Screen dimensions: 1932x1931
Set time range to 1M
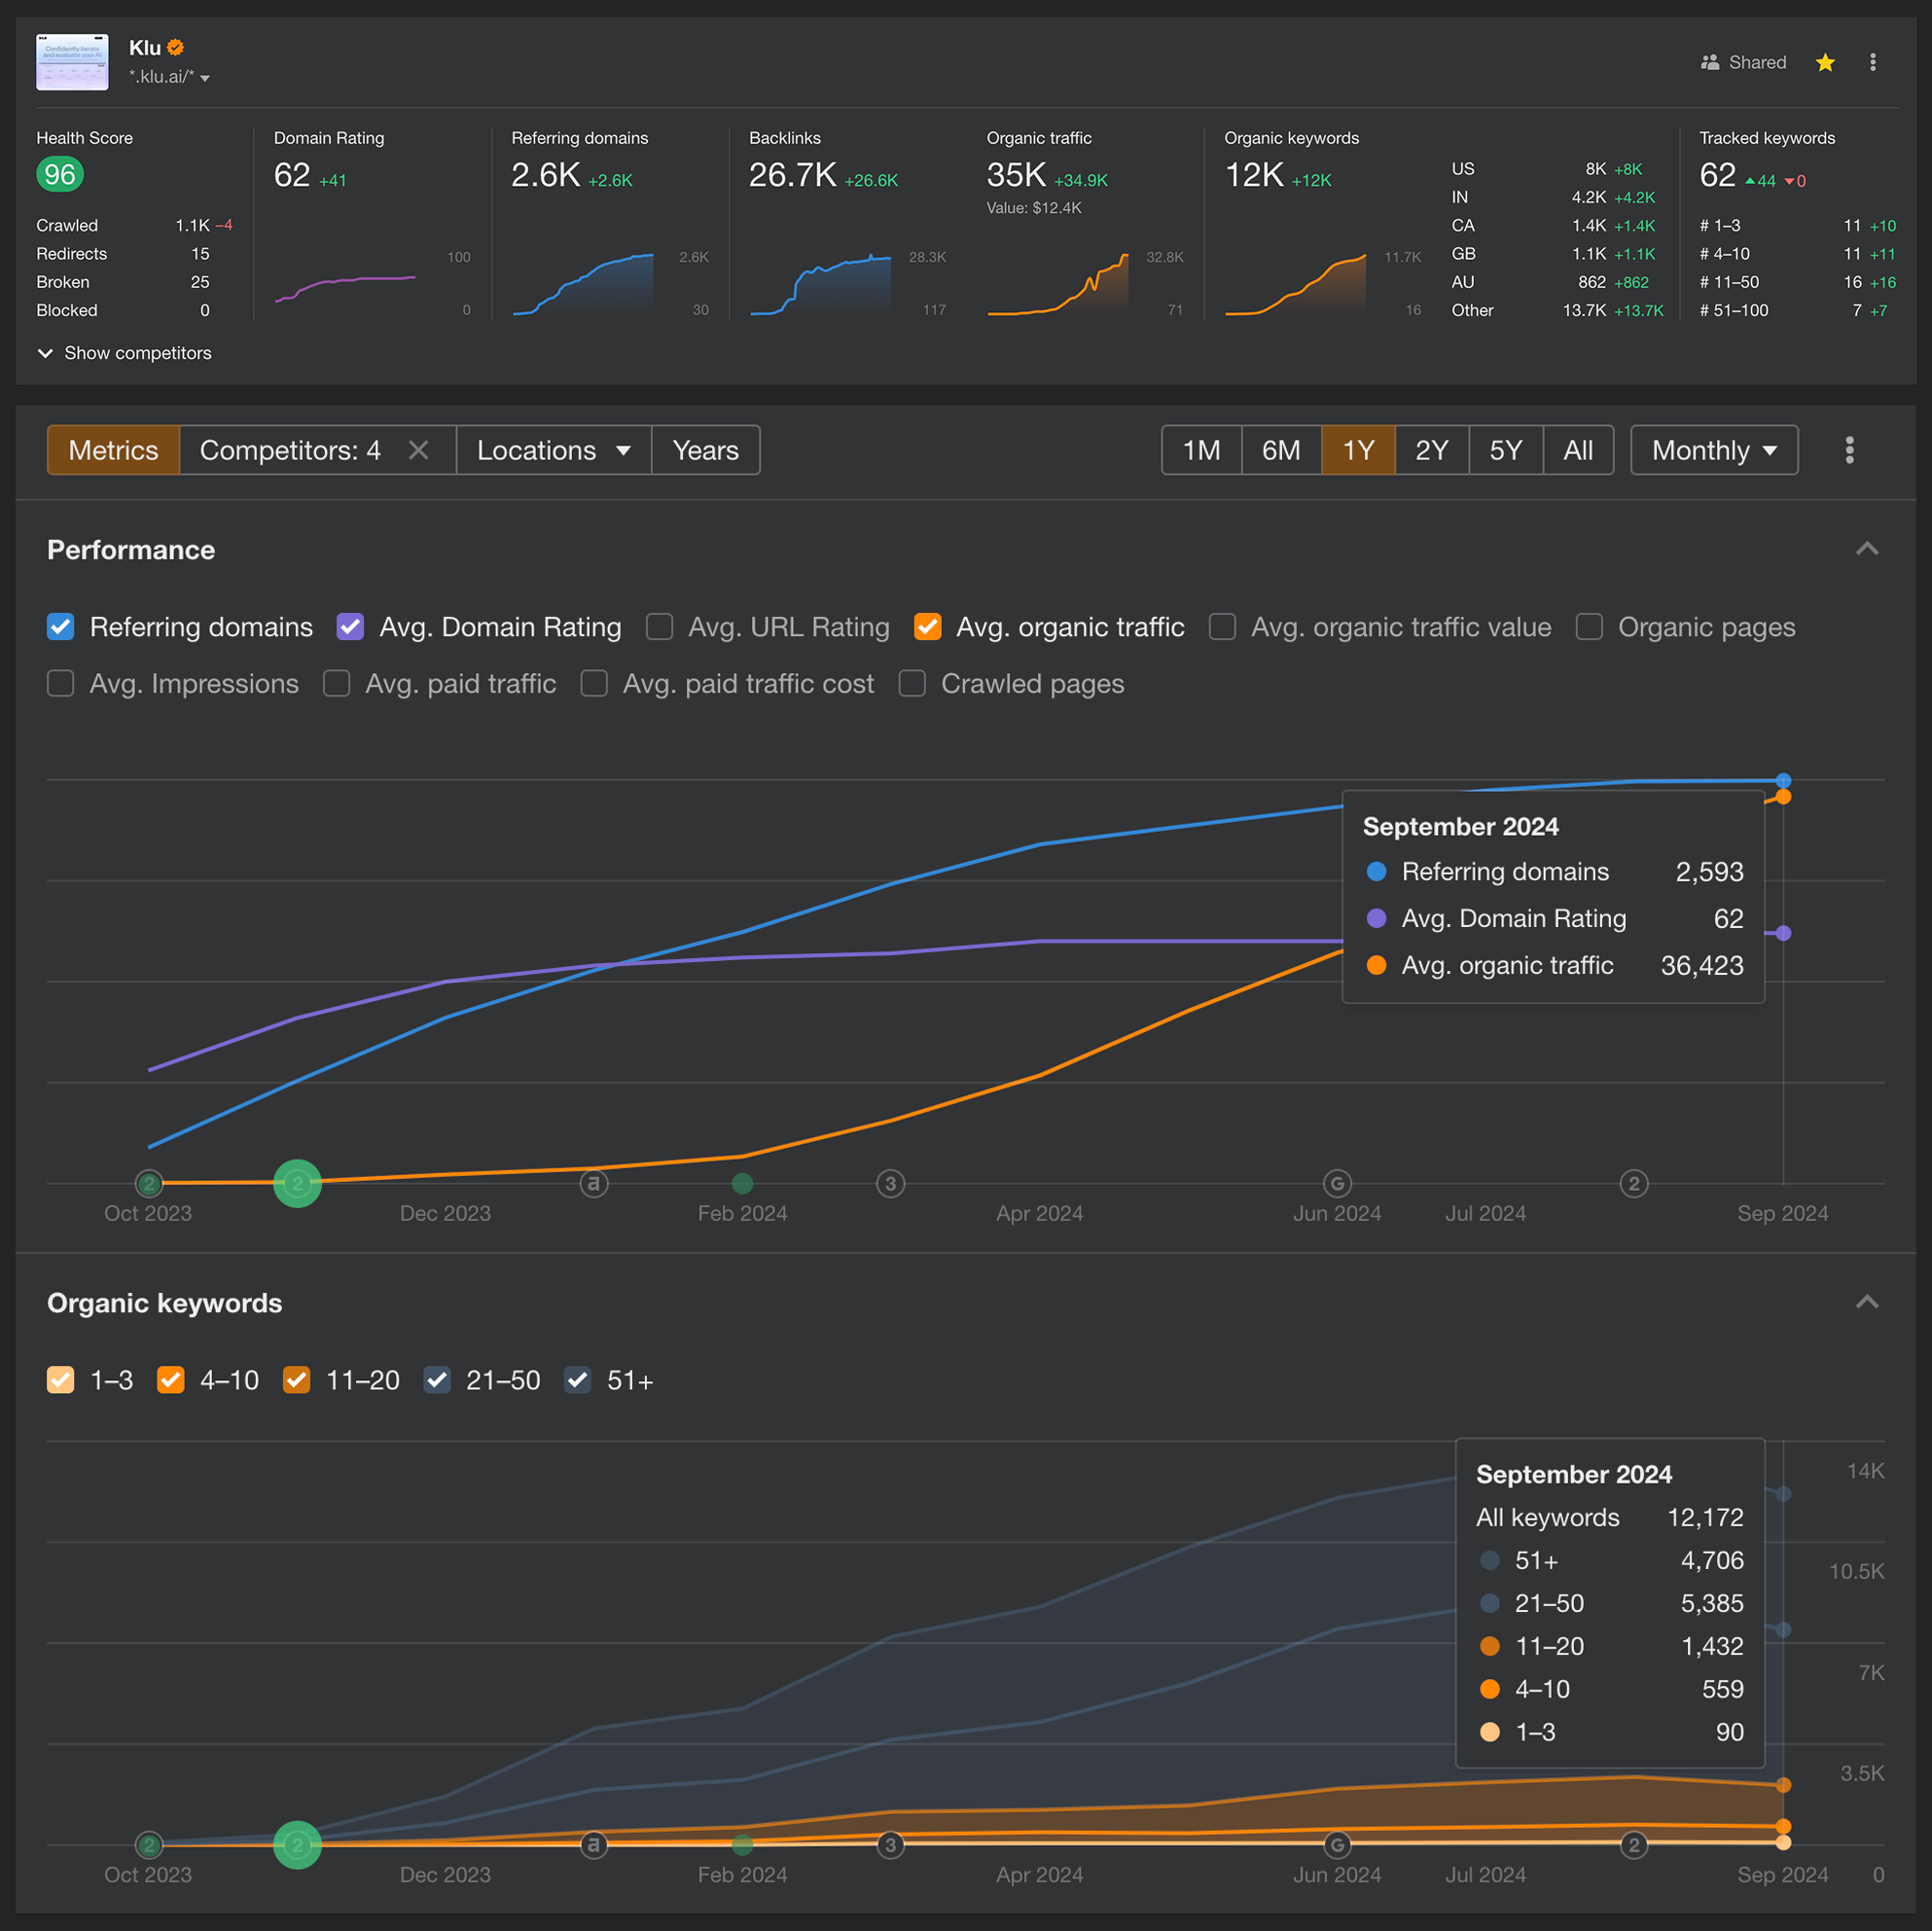point(1202,450)
